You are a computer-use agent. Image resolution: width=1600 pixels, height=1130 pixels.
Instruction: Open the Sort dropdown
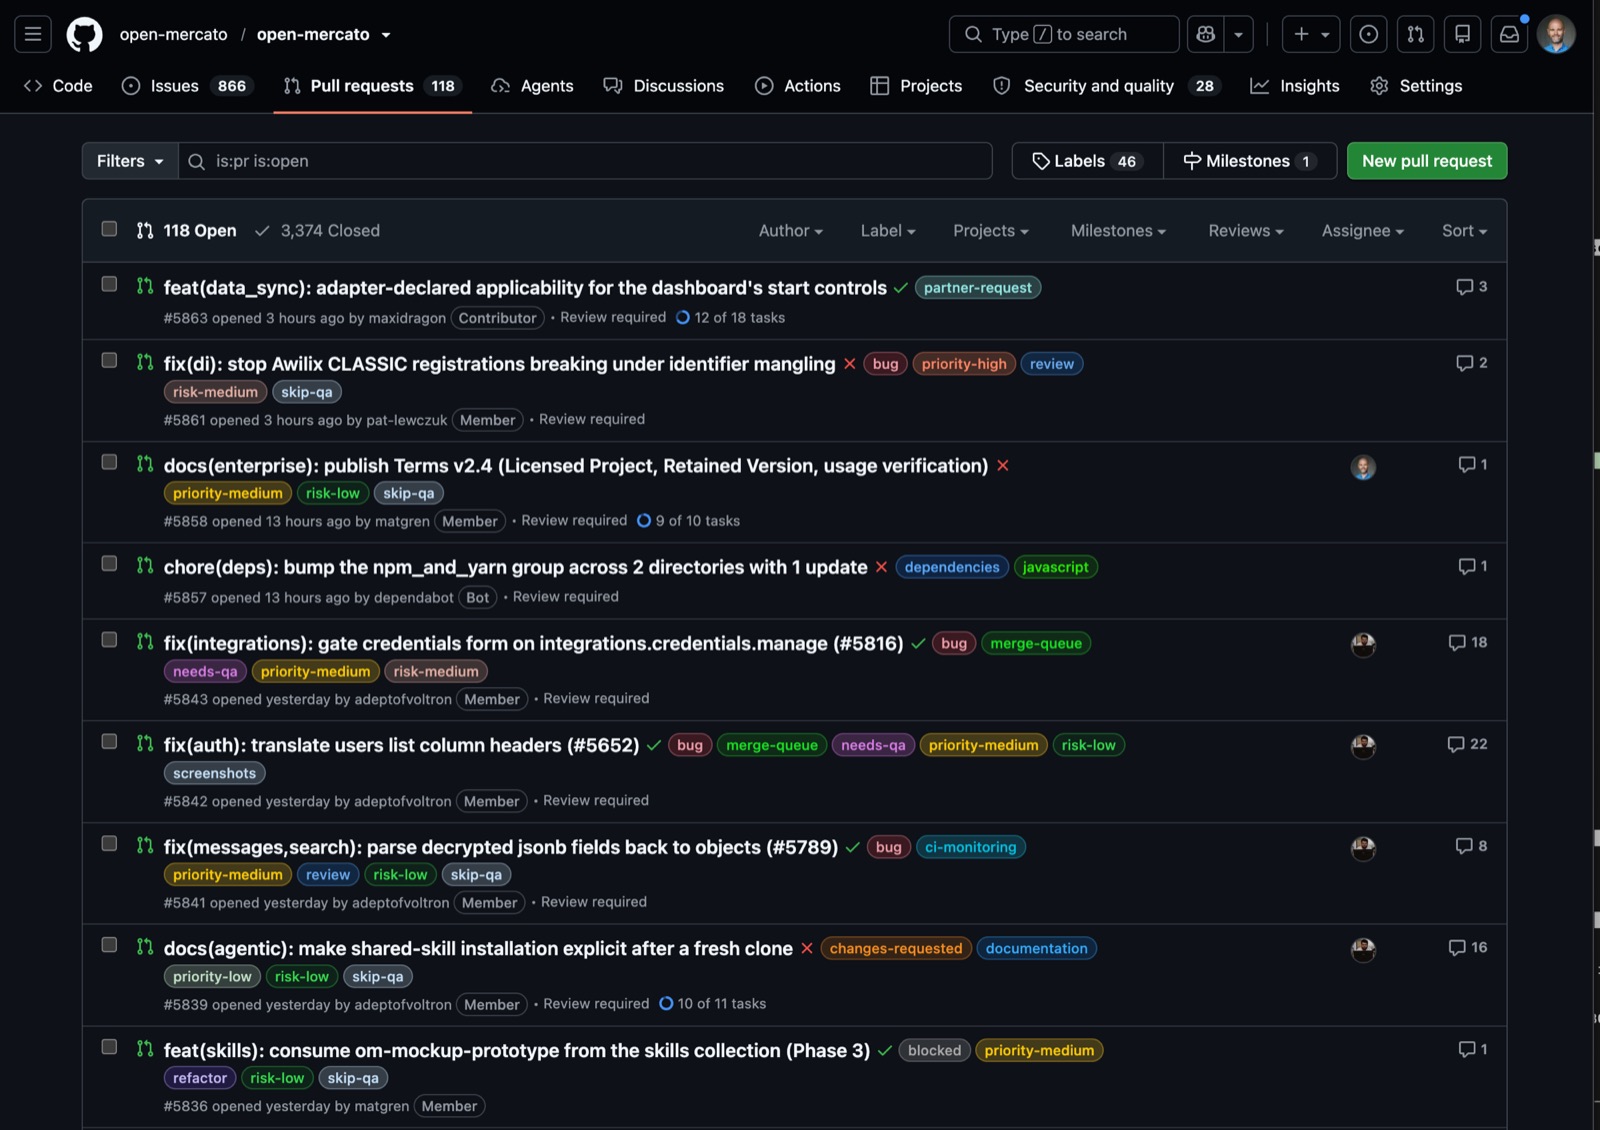(1464, 231)
